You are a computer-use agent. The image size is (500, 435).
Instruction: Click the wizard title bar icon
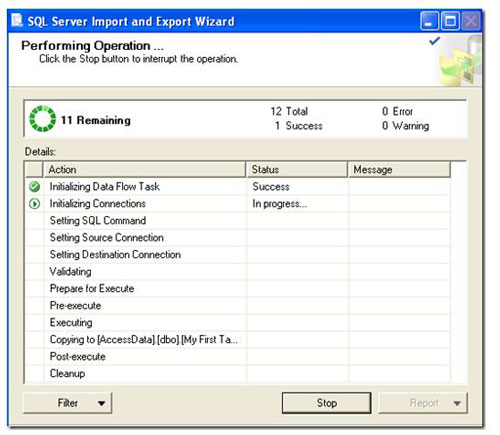(x=17, y=20)
